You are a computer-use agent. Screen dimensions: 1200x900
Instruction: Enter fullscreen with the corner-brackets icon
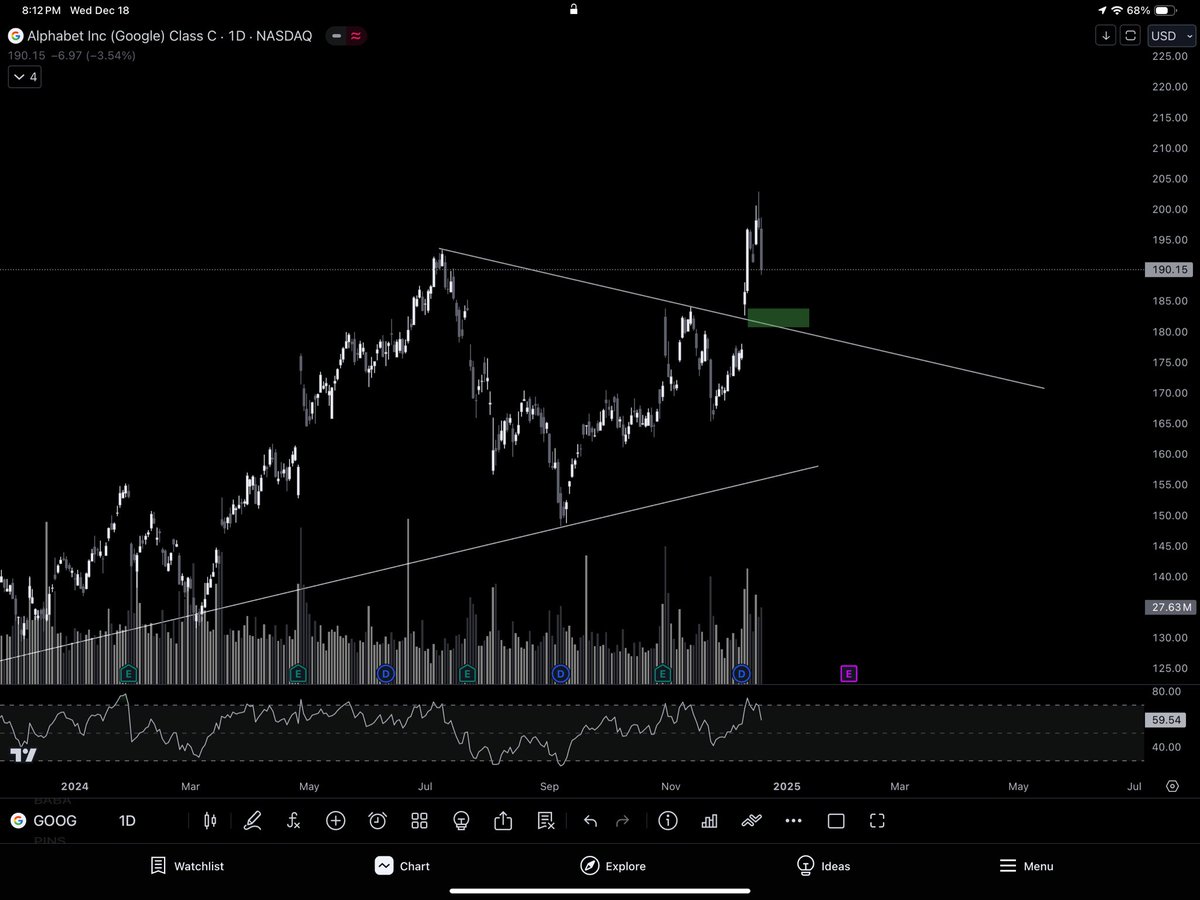click(877, 821)
